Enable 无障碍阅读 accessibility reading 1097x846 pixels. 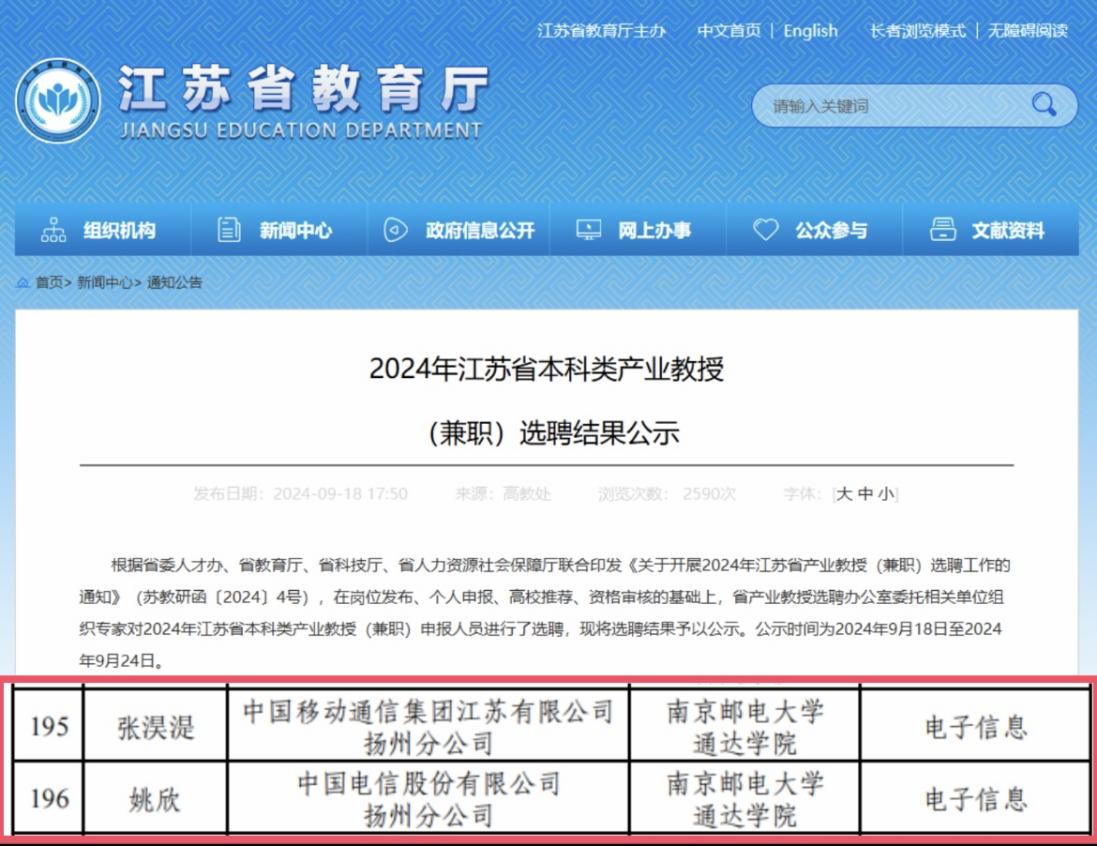coord(1028,31)
